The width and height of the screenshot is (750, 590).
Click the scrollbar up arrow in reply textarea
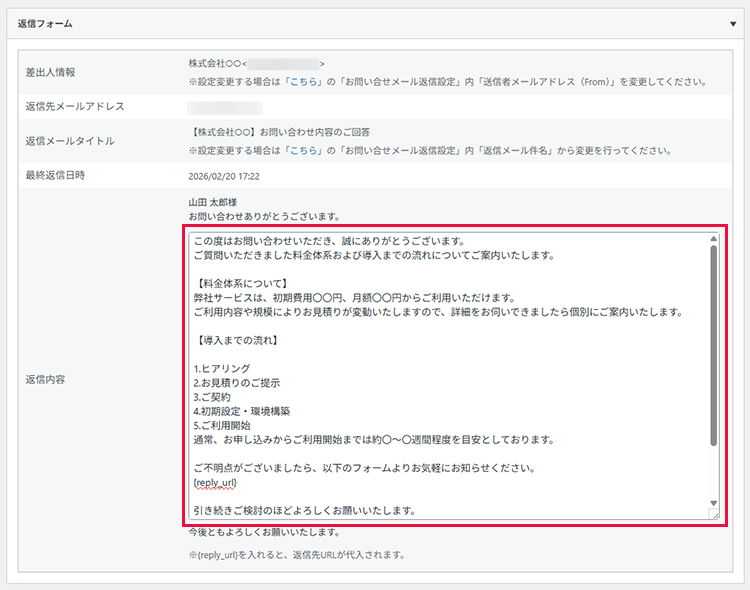(x=713, y=239)
